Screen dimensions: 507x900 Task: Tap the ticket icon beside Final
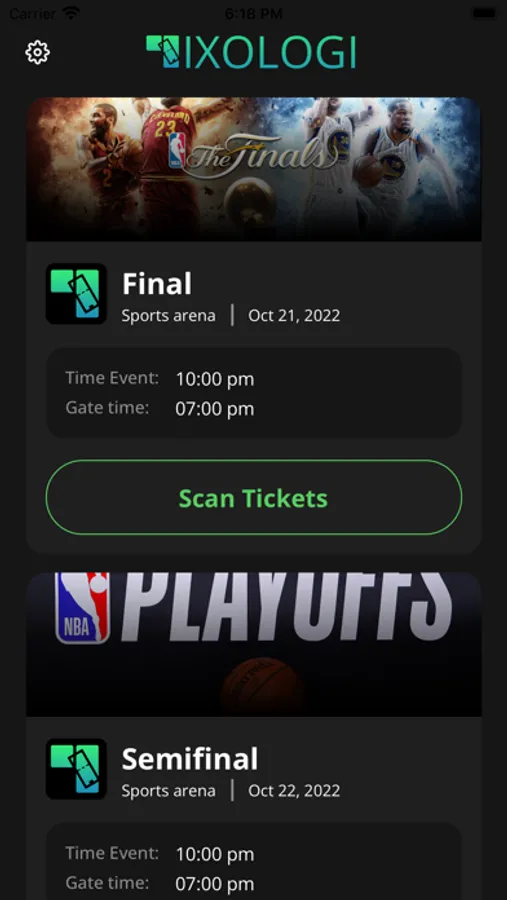click(x=76, y=293)
